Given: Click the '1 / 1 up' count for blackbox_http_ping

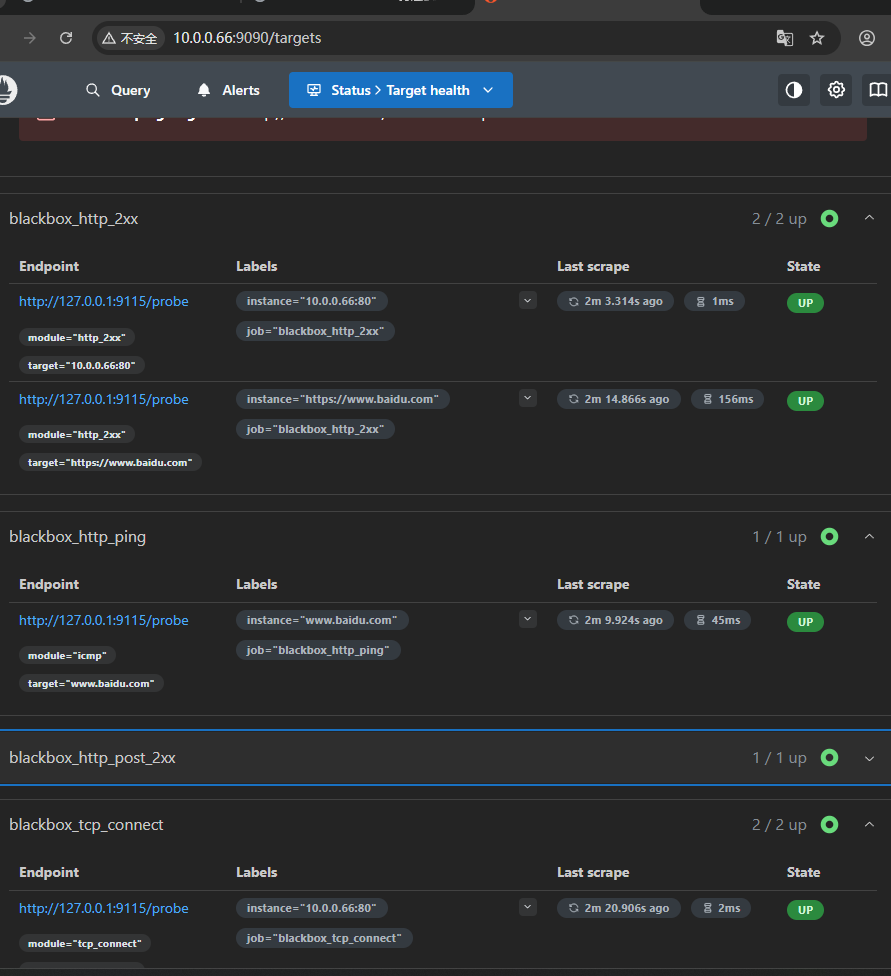Looking at the screenshot, I should click(779, 537).
